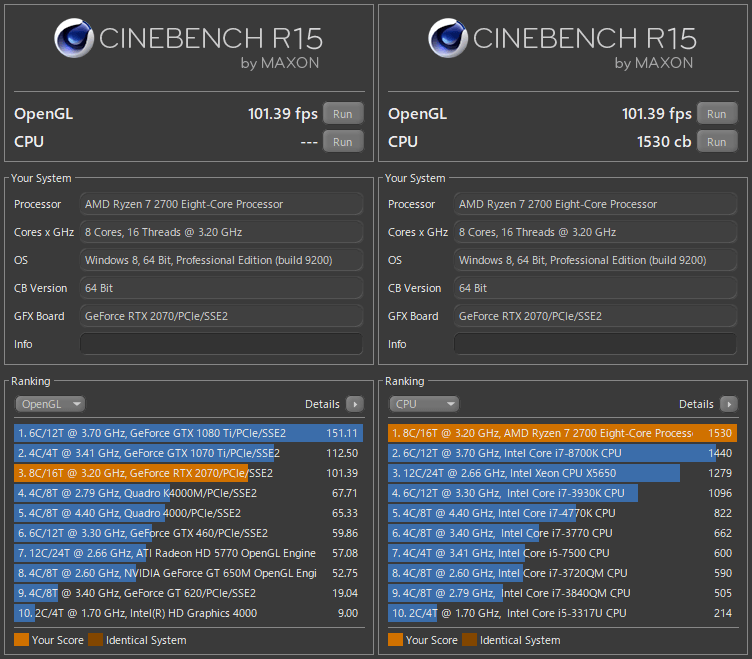Click Identical System swatch in left legend
Image resolution: width=752 pixels, height=659 pixels.
click(95, 640)
